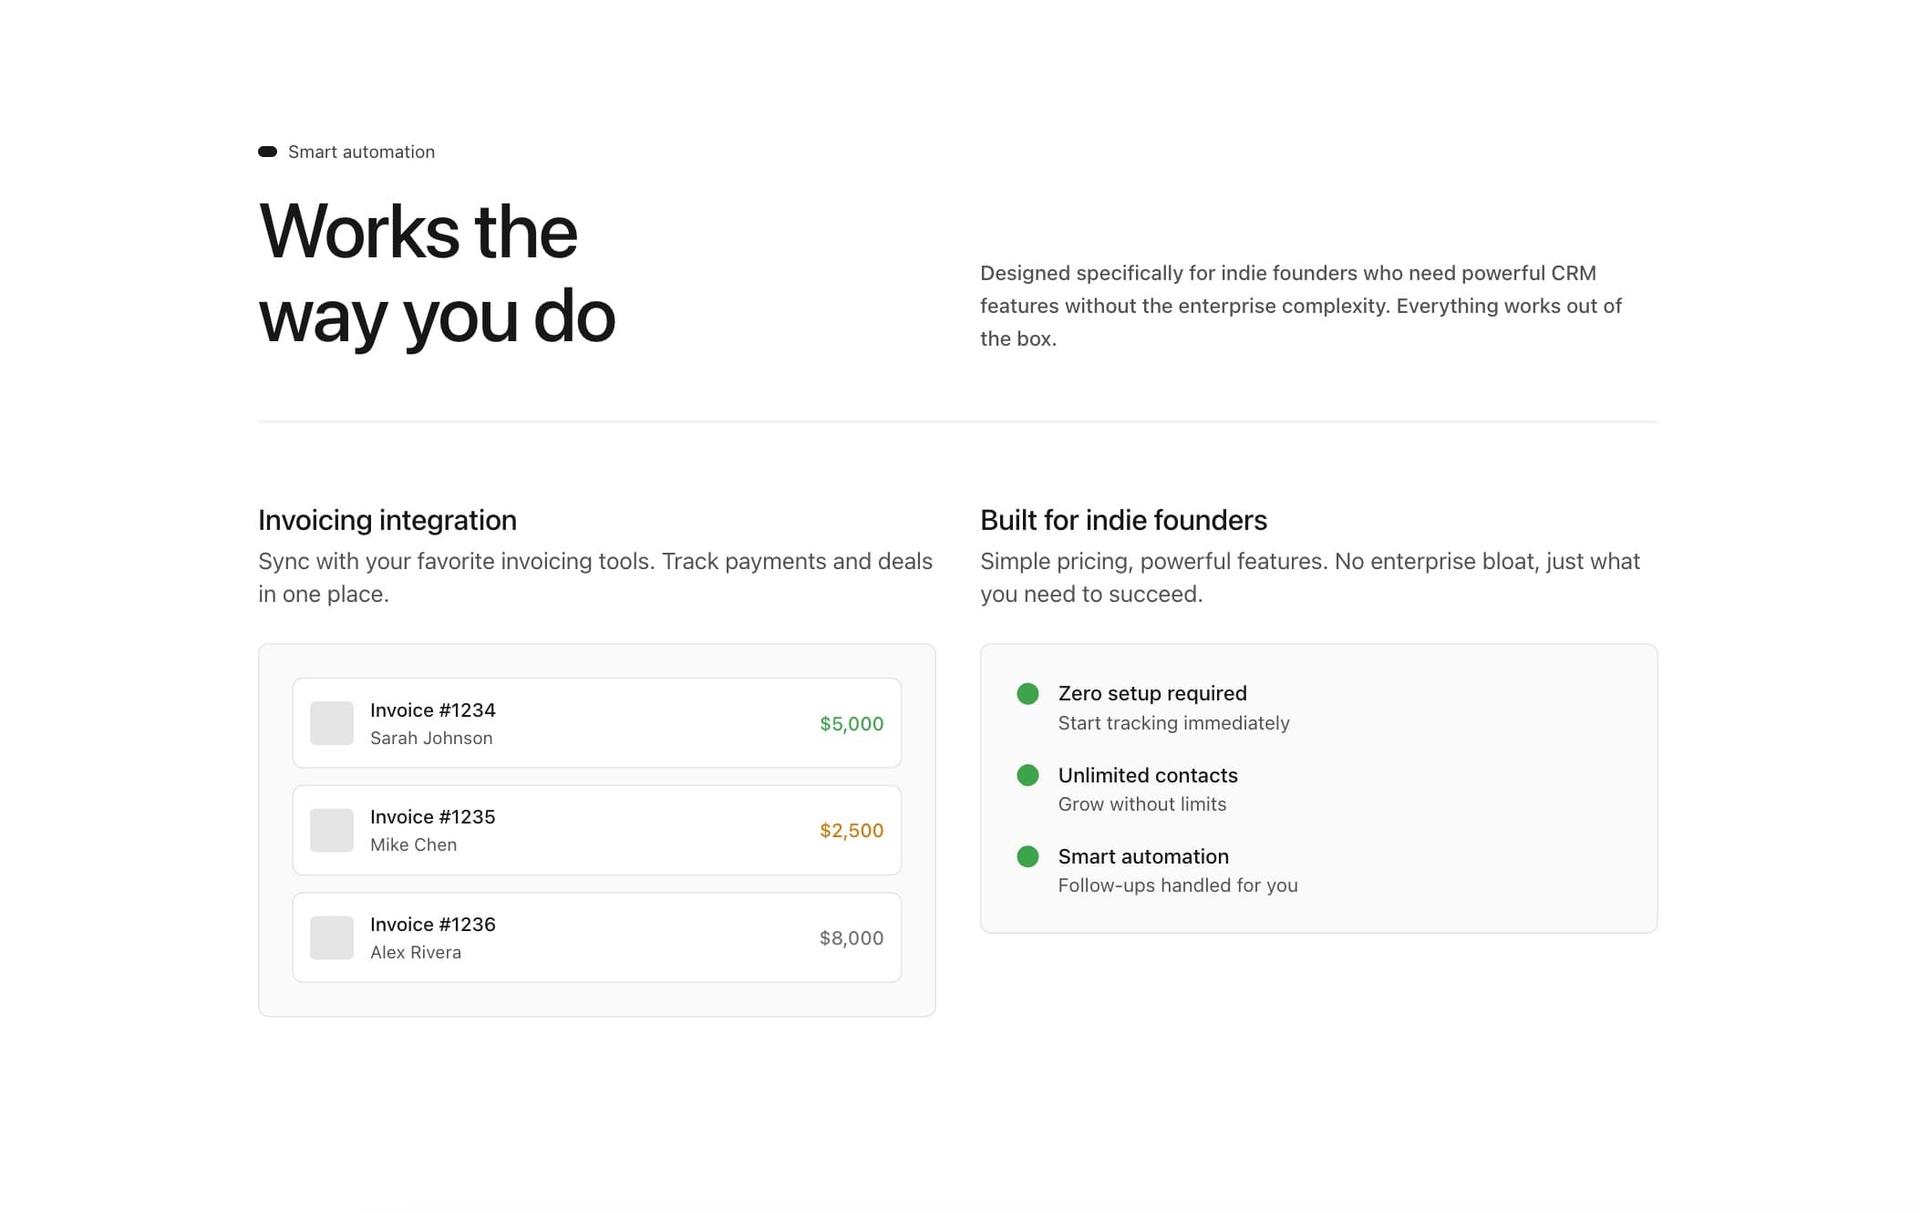Viewport: 1920px width, 1213px height.
Task: Click green dot beside Smart automation feature
Action: pyautogui.click(x=1027, y=856)
